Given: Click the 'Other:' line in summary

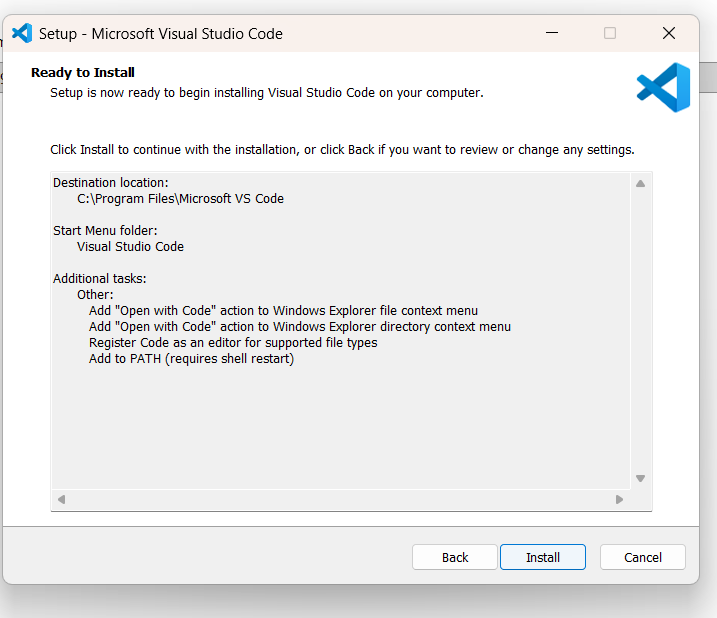Looking at the screenshot, I should coord(95,295).
